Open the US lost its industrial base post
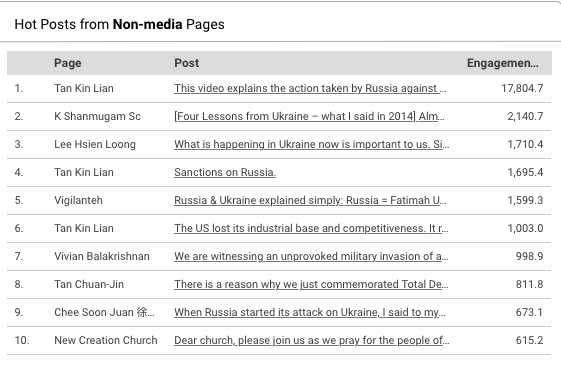This screenshot has width=561, height=387. point(311,228)
